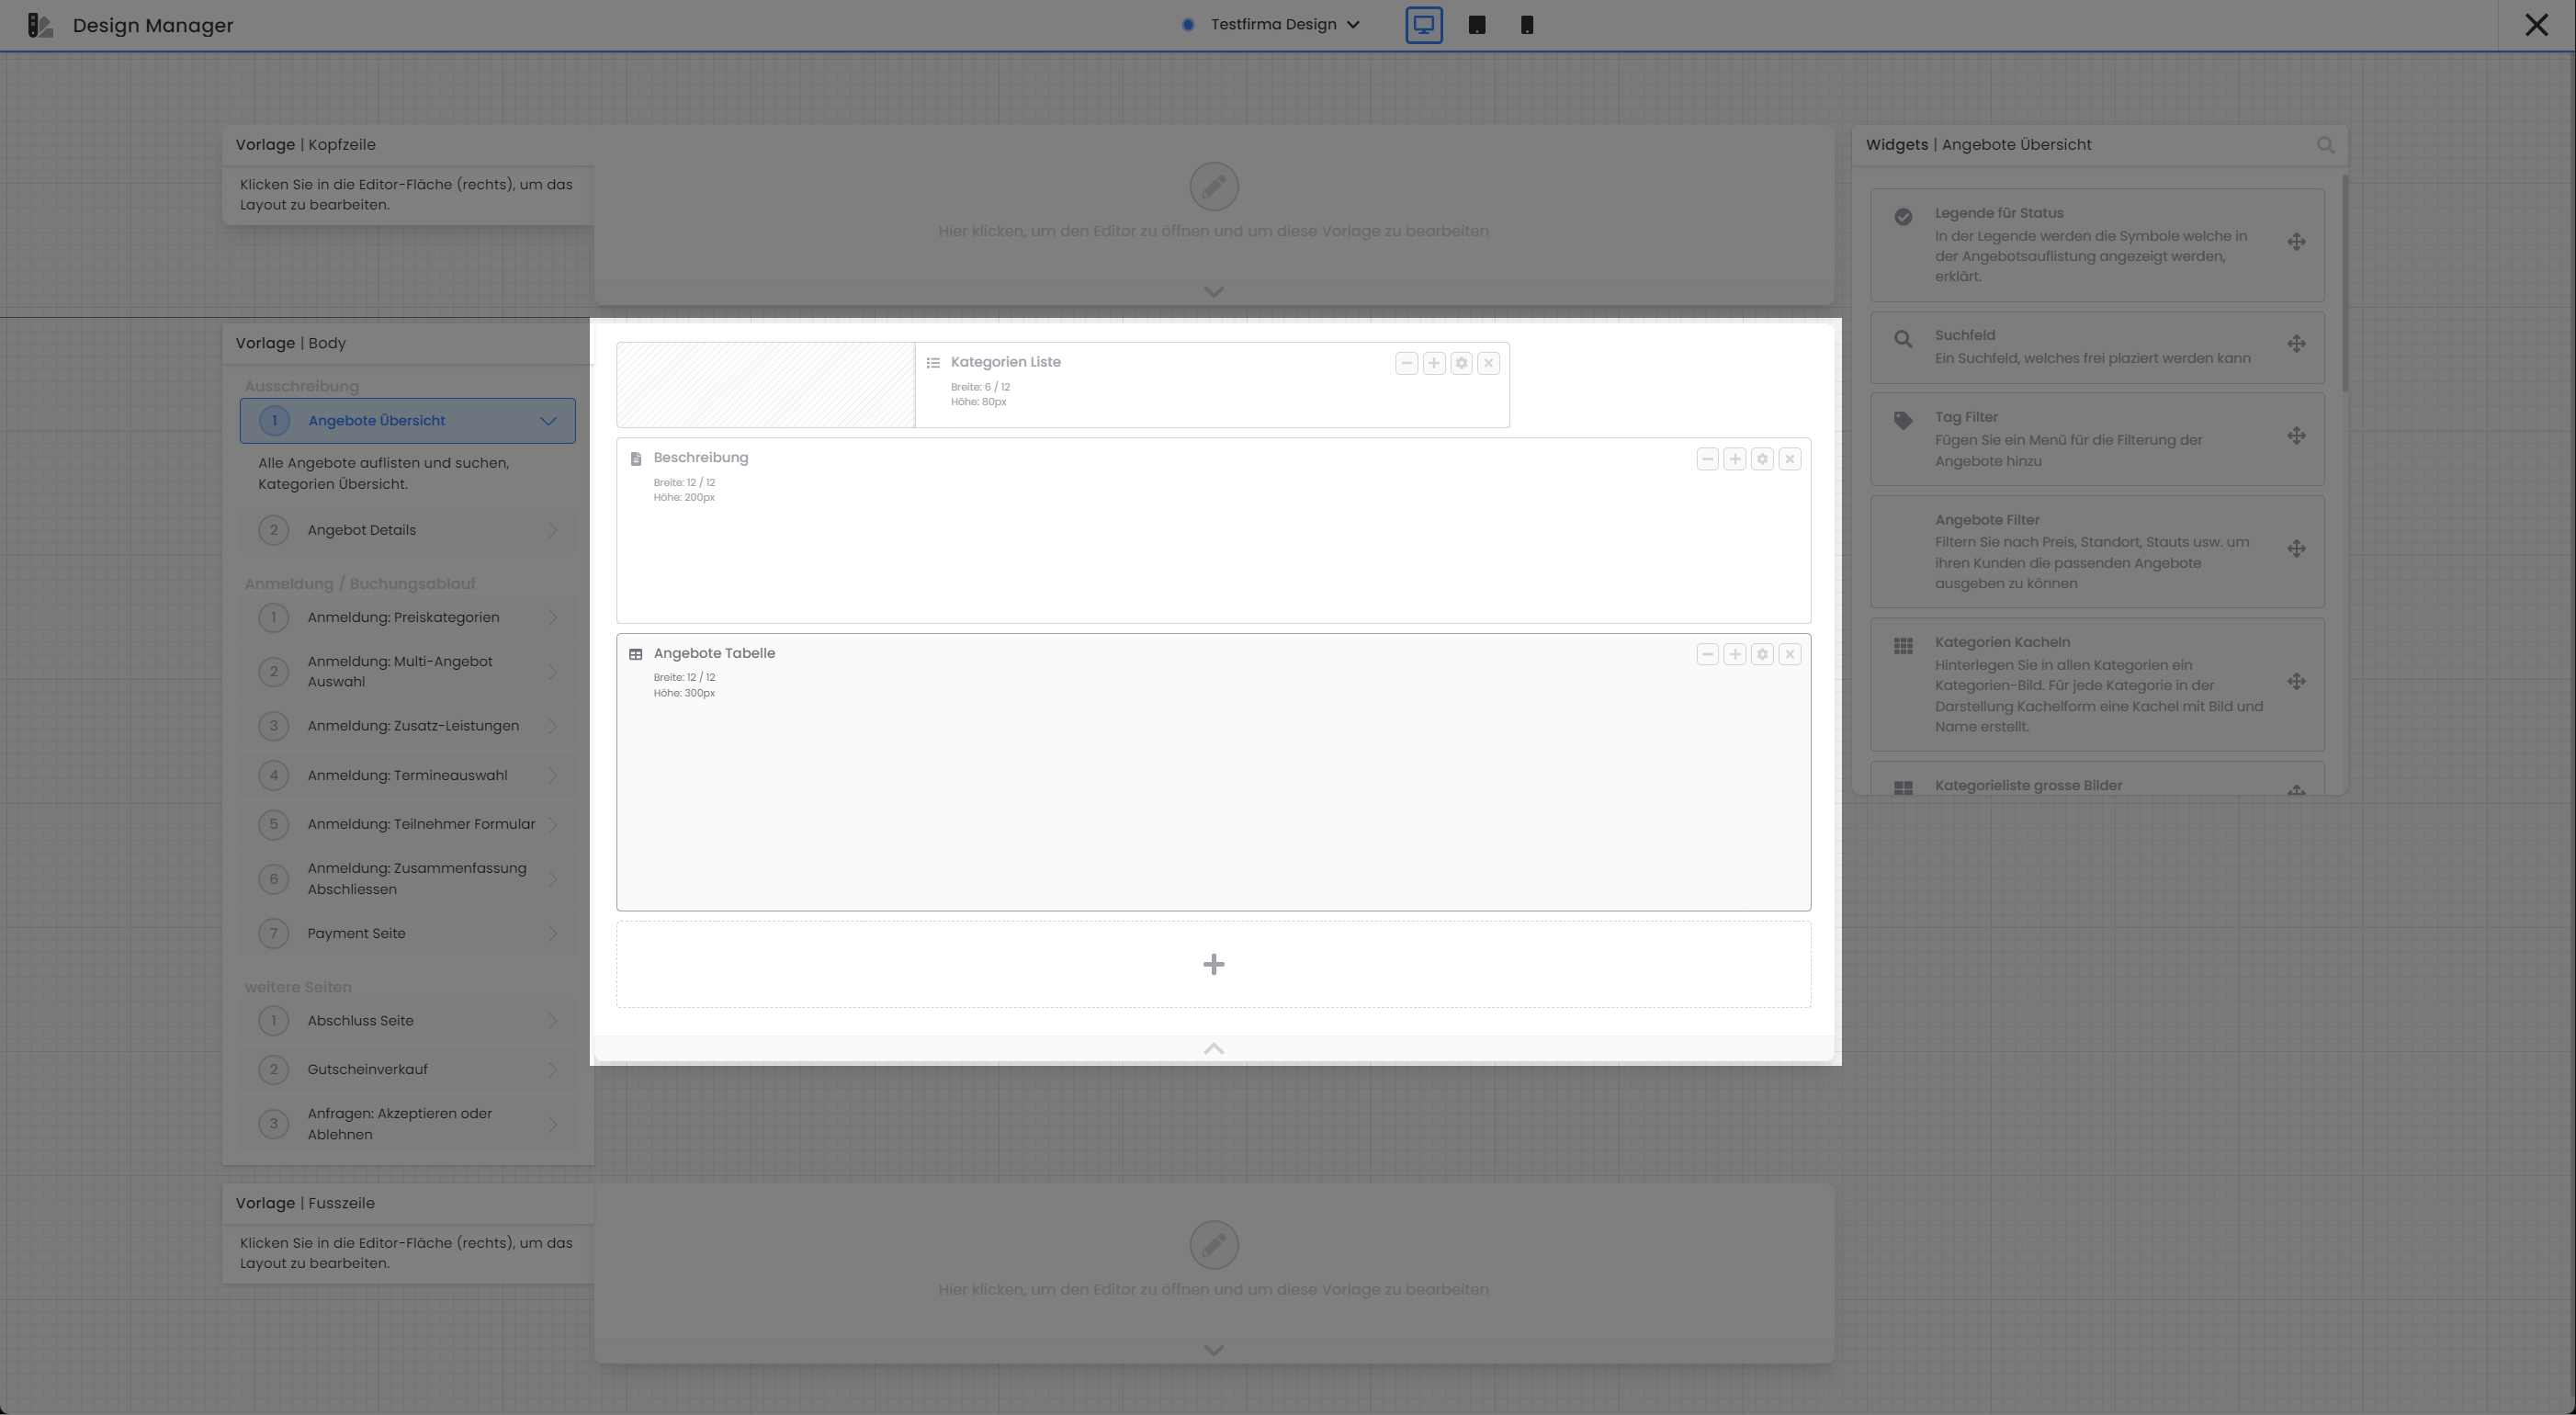This screenshot has width=2576, height=1415.
Task: Open the Testfirma Design dropdown
Action: (x=1354, y=24)
